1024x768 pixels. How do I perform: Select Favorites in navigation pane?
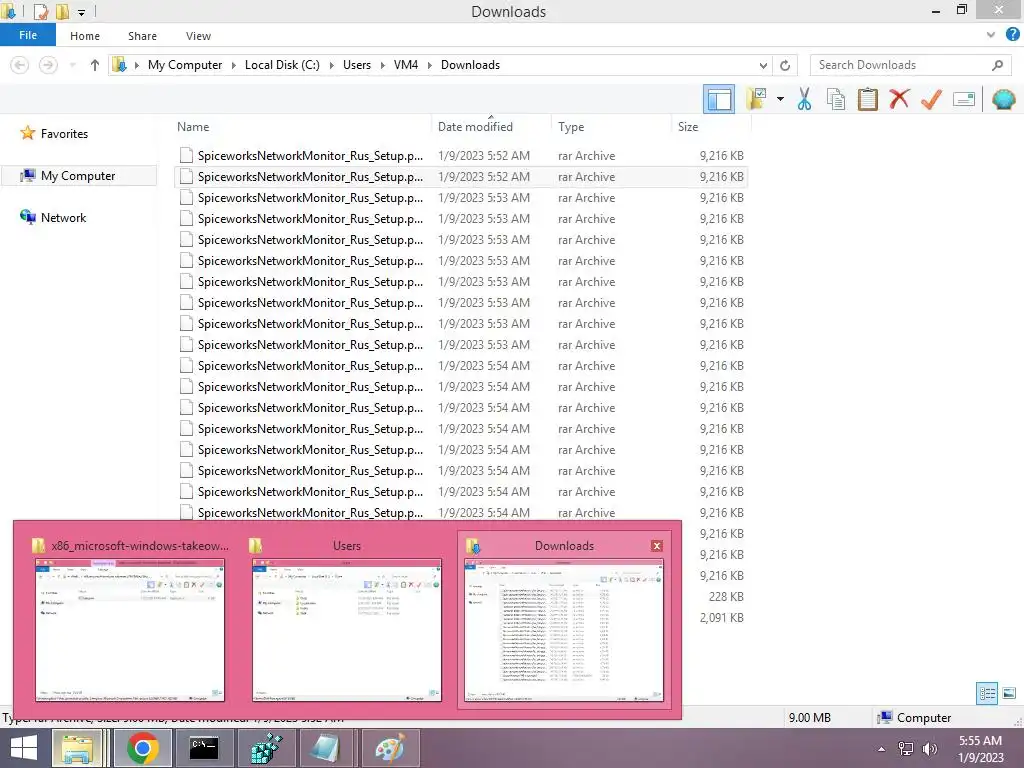[x=64, y=133]
